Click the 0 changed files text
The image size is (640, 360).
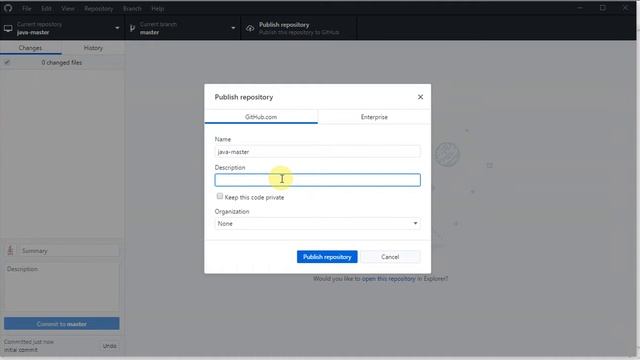(62, 62)
